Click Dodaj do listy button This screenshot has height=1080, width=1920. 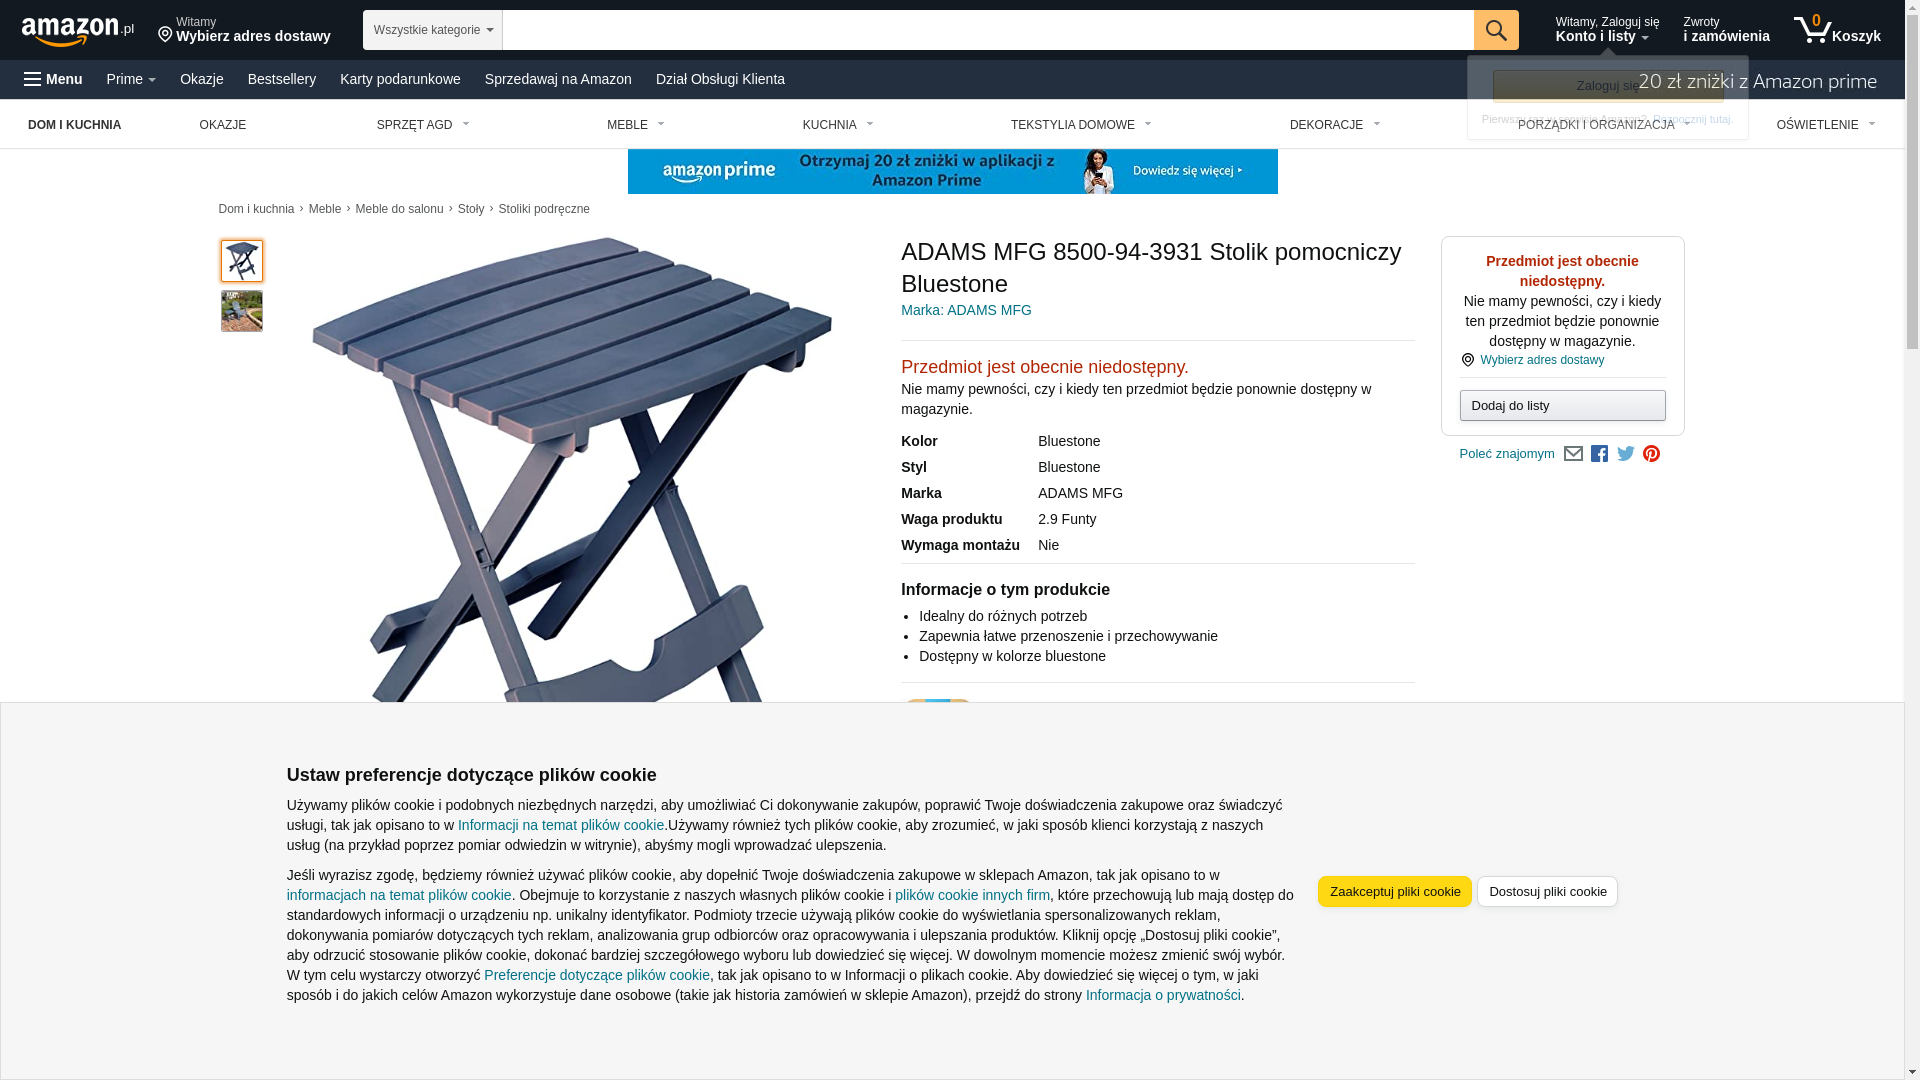click(1562, 405)
